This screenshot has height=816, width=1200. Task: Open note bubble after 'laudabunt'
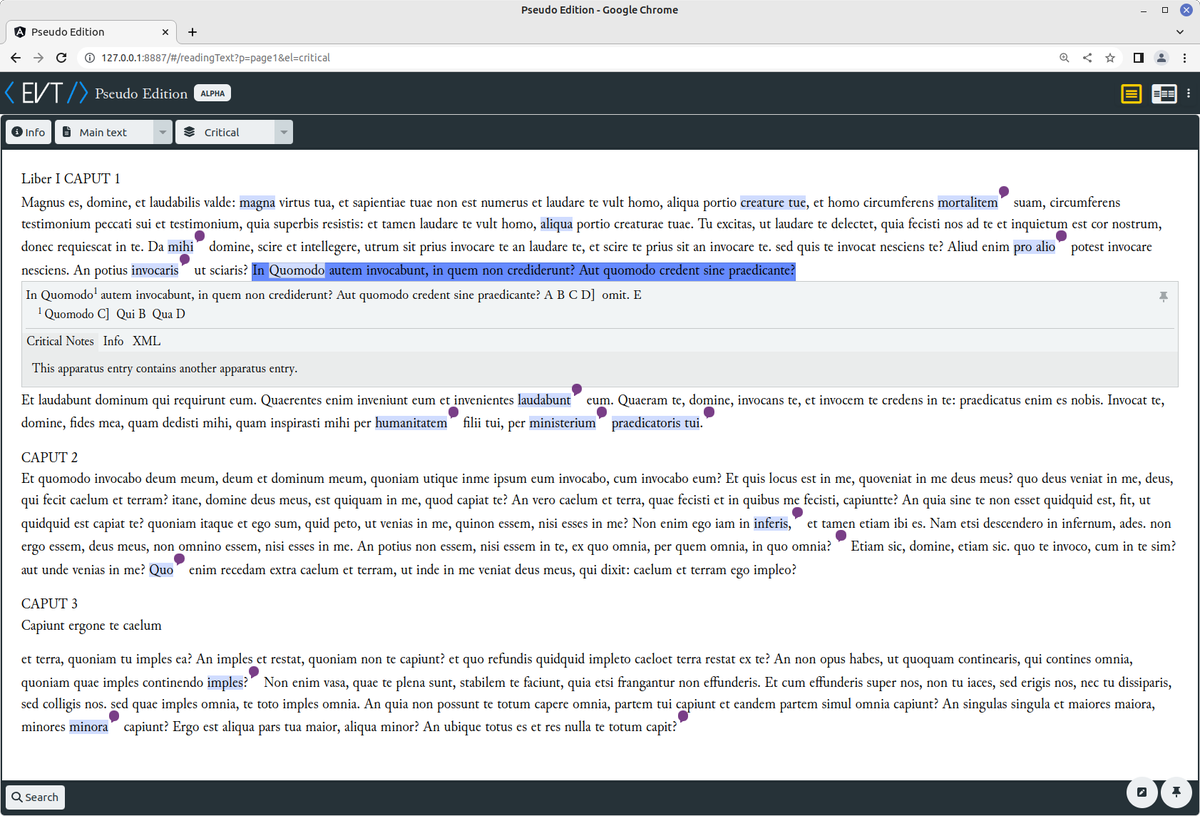576,389
